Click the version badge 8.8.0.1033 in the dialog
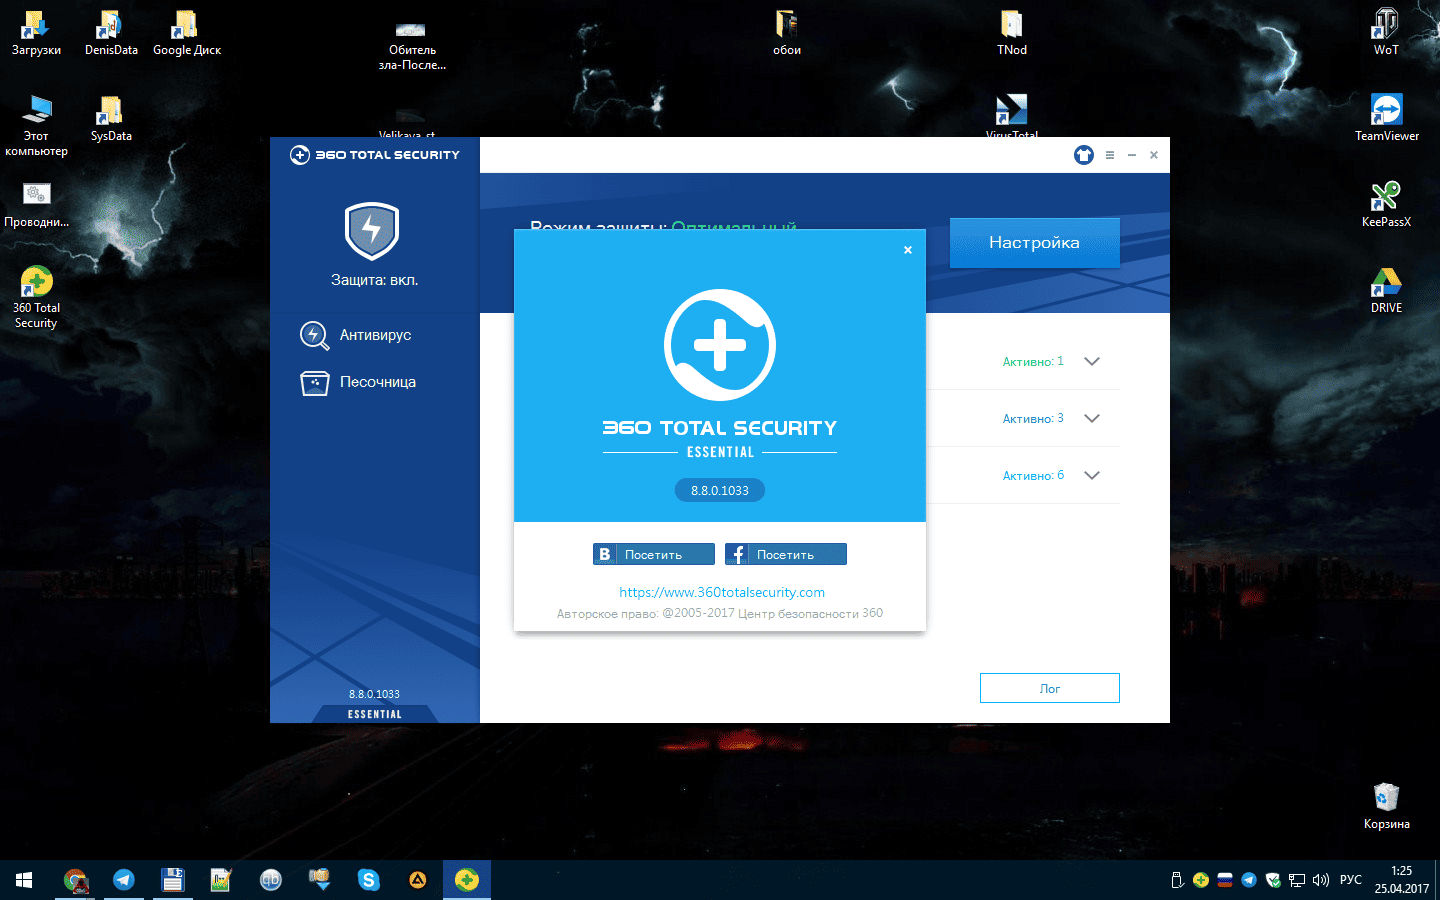 click(720, 490)
